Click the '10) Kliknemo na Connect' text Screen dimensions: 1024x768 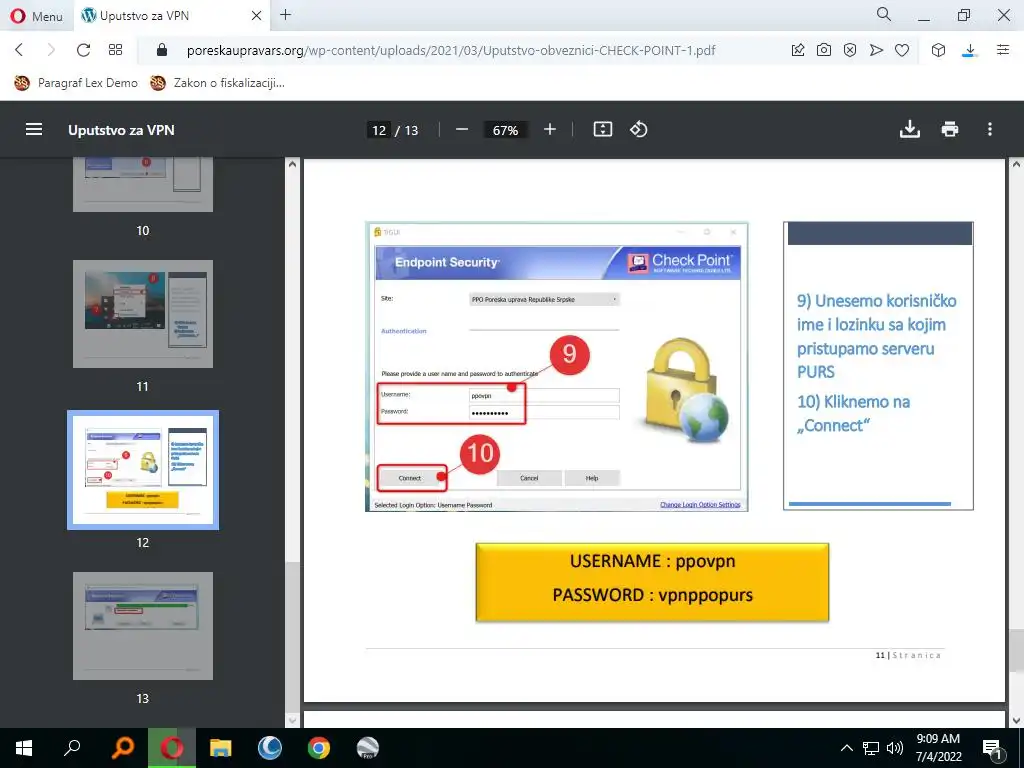click(853, 413)
